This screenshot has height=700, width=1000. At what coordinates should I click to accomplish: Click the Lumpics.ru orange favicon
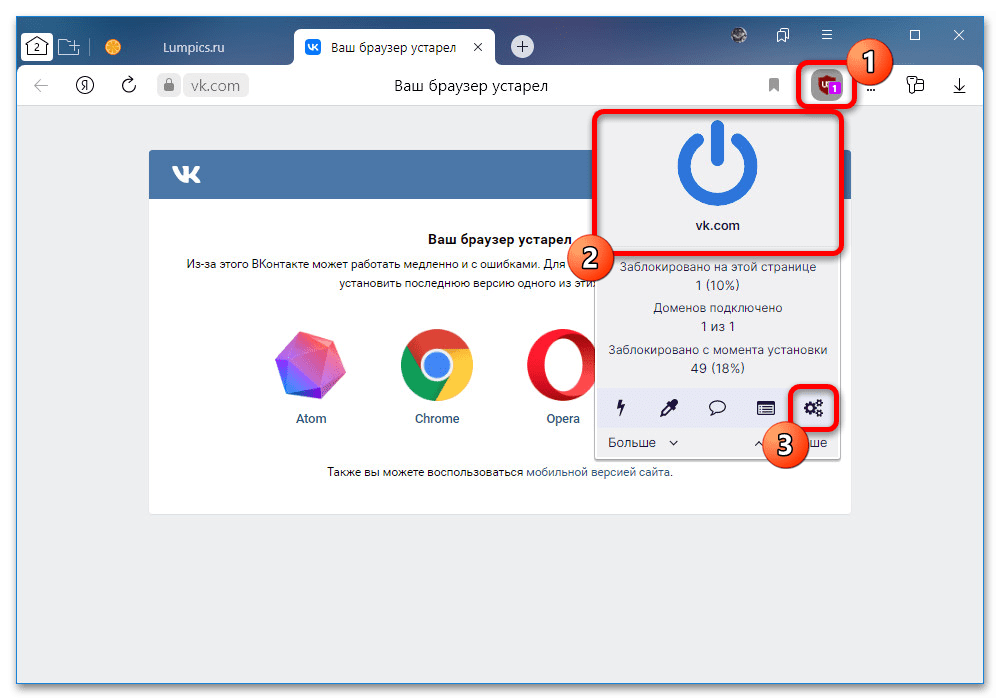[113, 47]
